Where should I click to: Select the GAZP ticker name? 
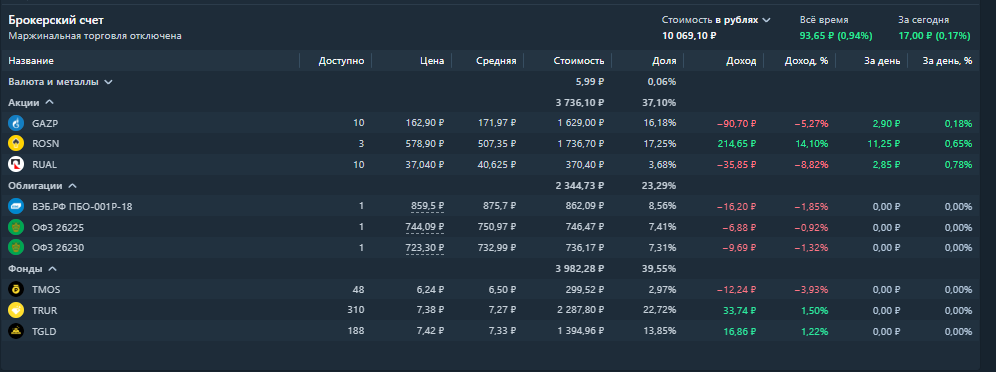(x=45, y=123)
